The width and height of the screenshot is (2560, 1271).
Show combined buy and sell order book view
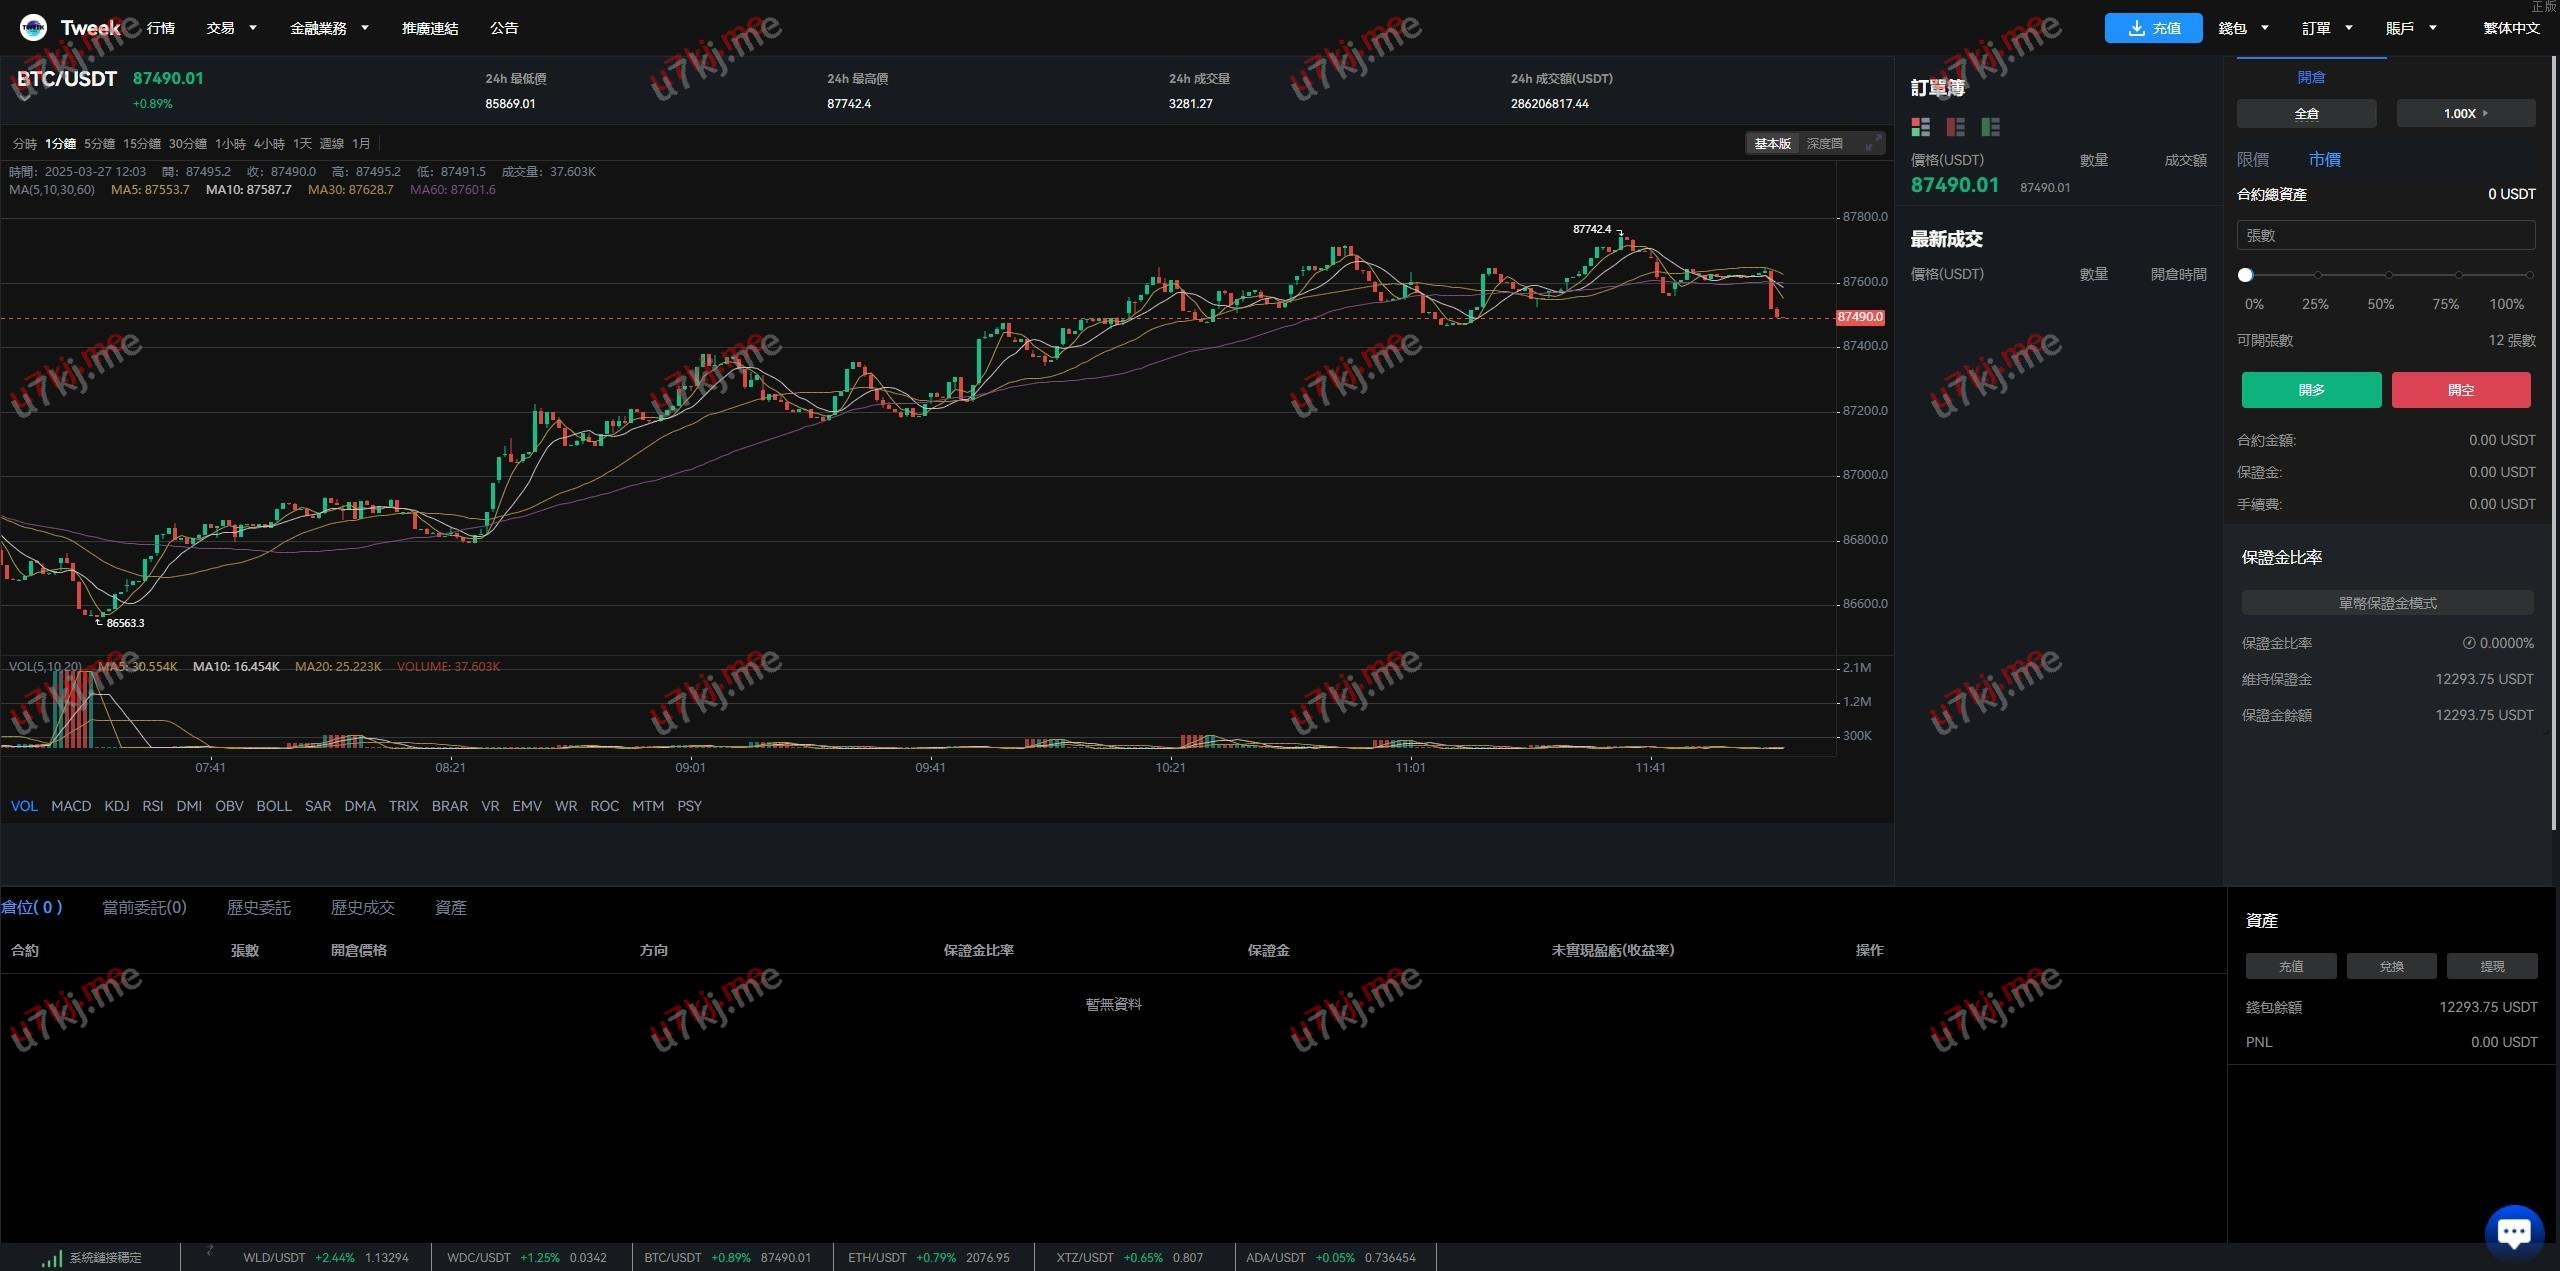point(1920,127)
